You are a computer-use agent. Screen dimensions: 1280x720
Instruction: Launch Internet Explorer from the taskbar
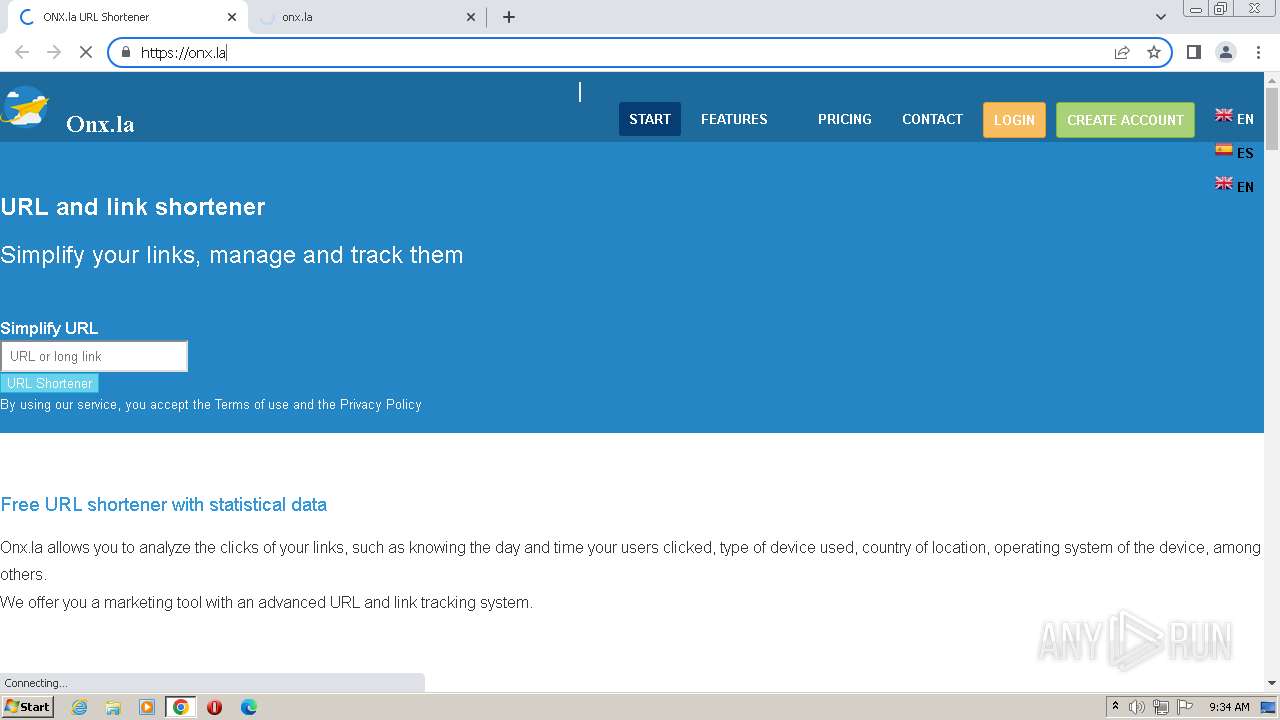[79, 707]
